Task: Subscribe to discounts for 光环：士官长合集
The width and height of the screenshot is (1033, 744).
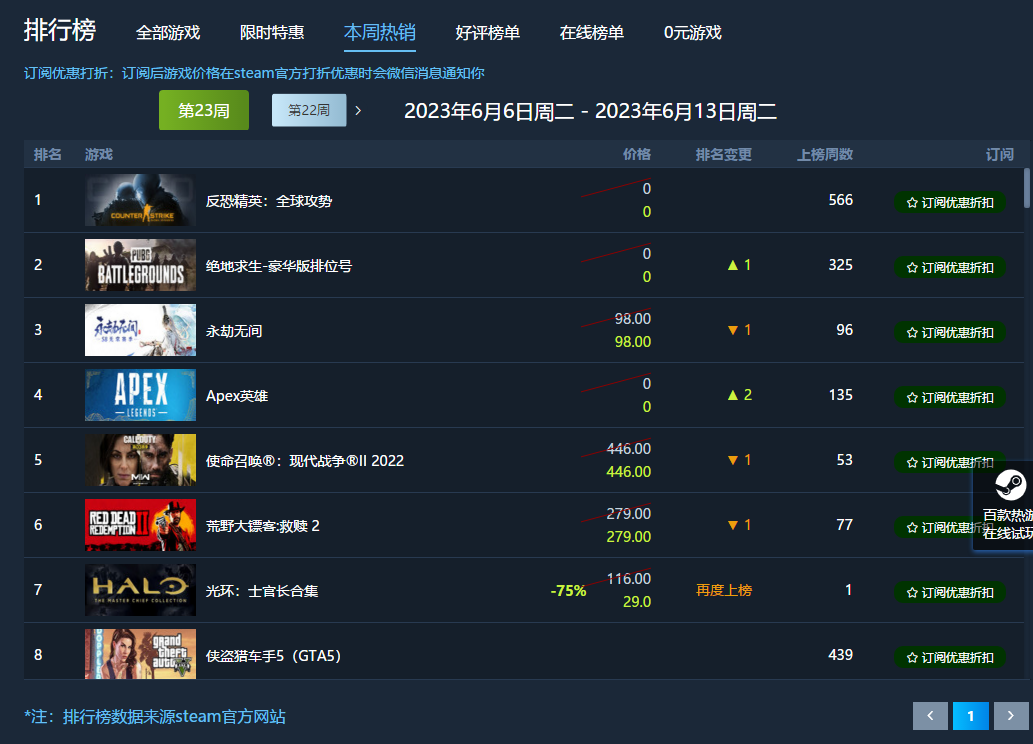Action: coord(949,592)
